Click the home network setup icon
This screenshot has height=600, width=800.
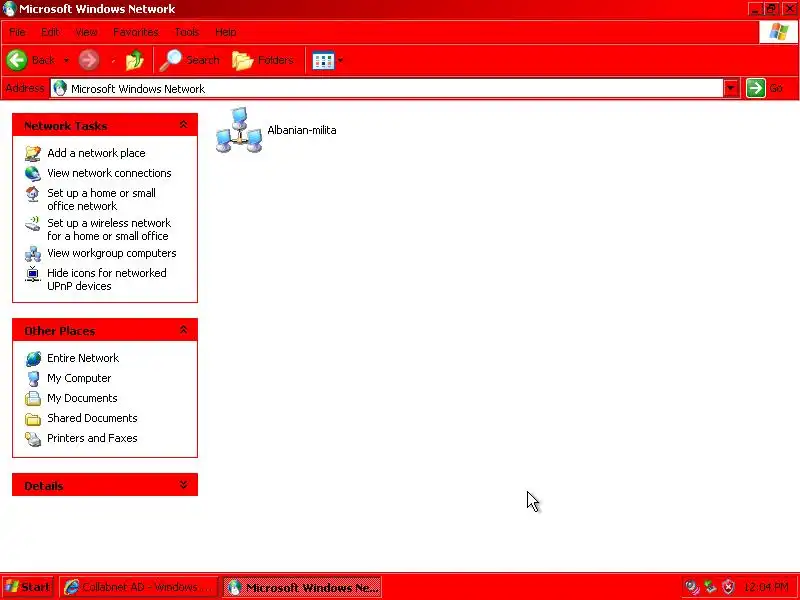point(33,194)
